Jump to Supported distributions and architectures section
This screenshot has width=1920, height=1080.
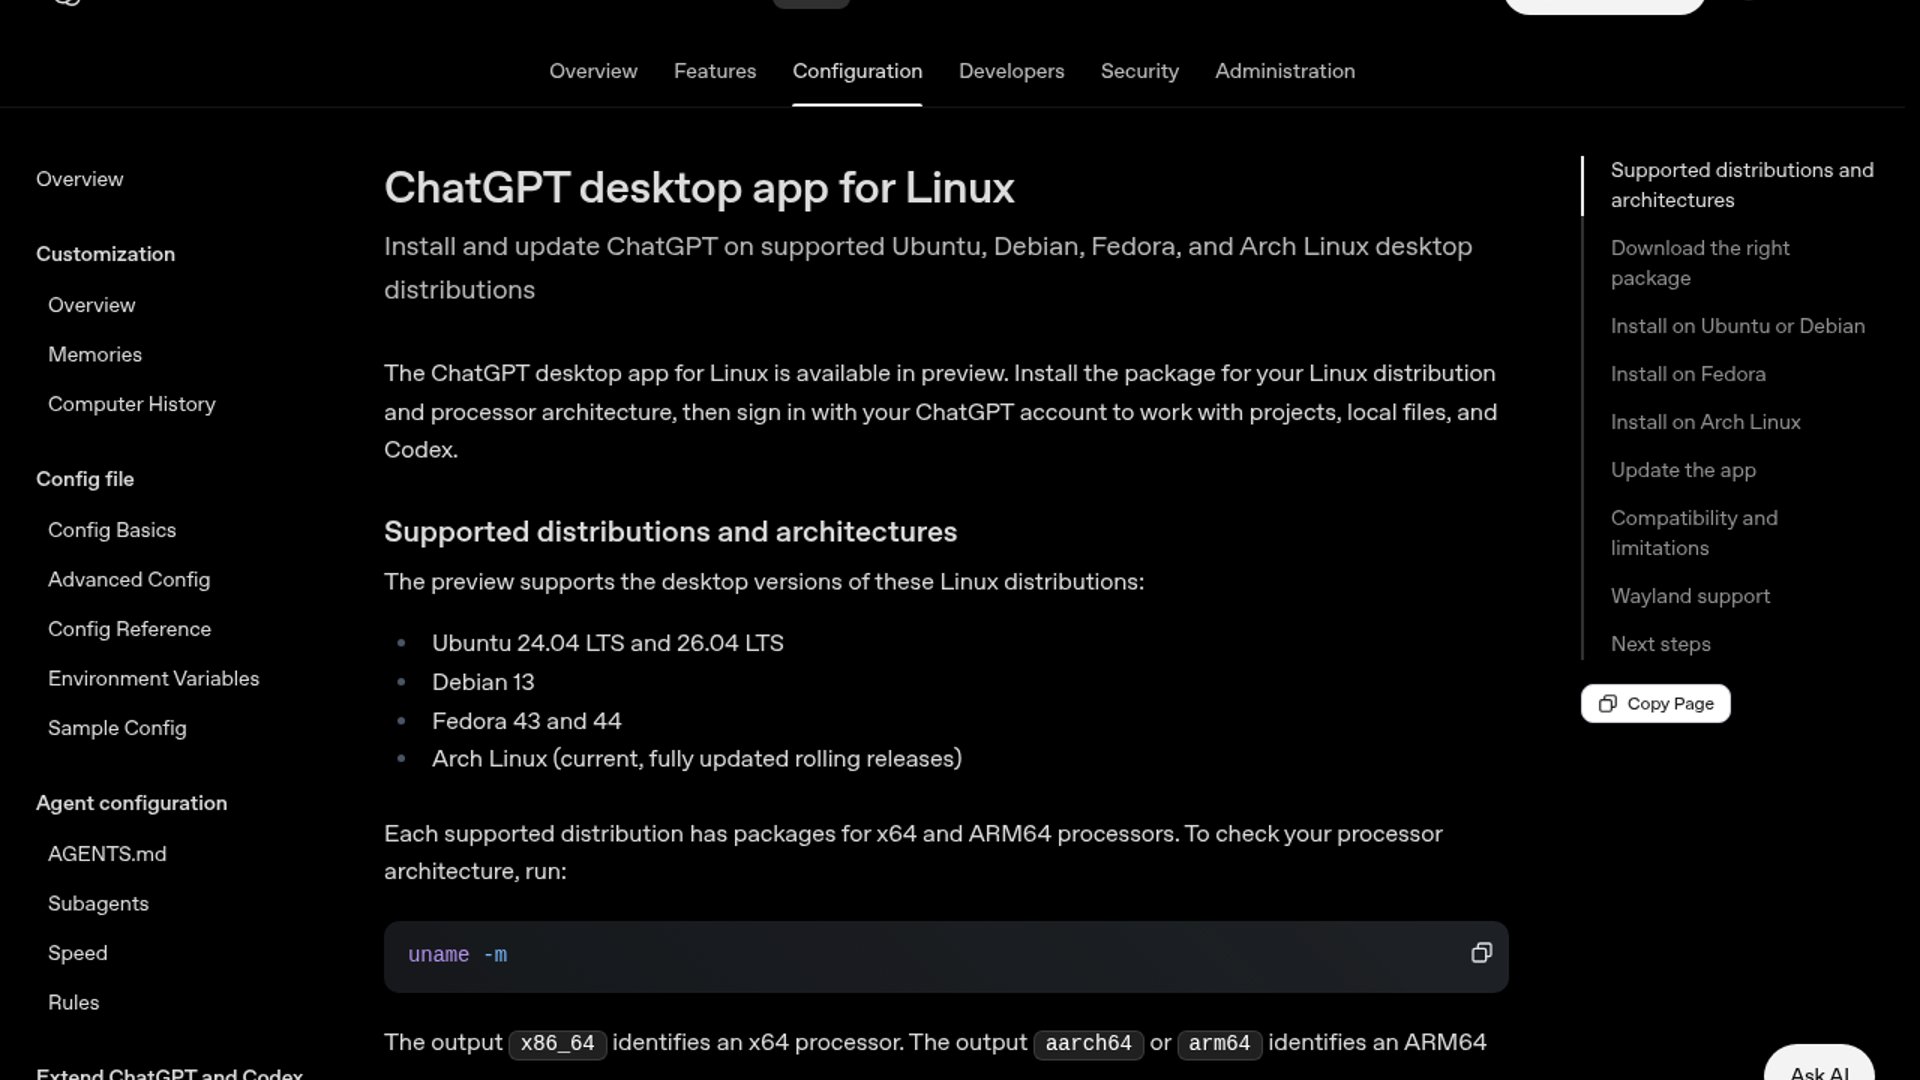tap(1742, 185)
